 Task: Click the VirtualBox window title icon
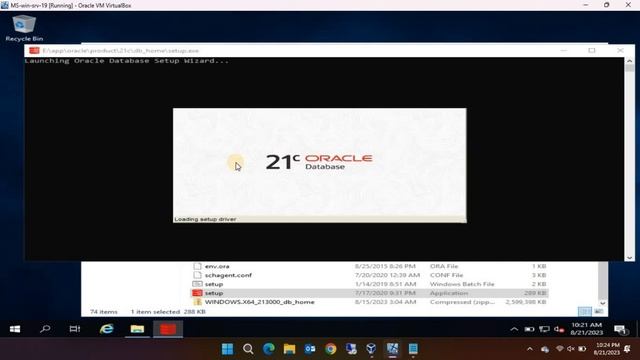pos(4,5)
